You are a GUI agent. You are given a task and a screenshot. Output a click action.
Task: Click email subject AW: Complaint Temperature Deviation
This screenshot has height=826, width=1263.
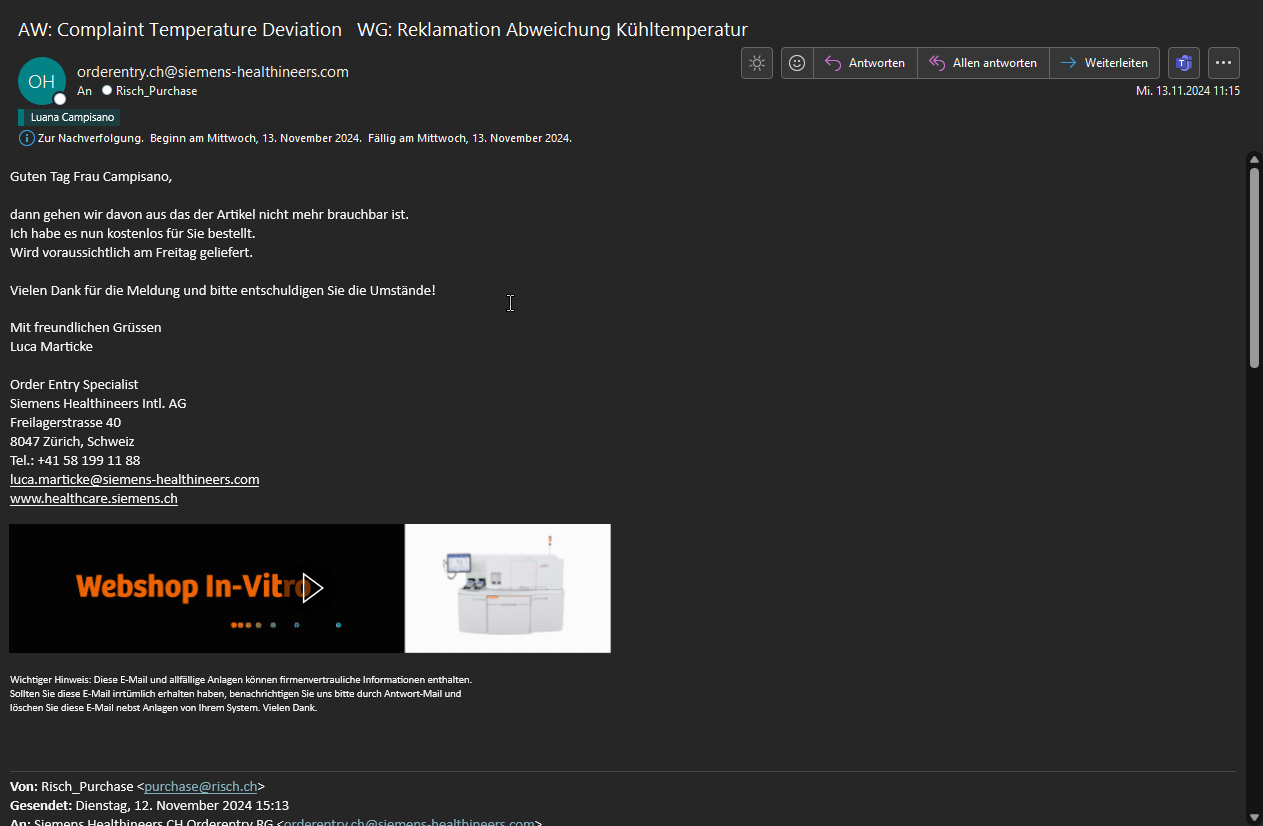(180, 29)
